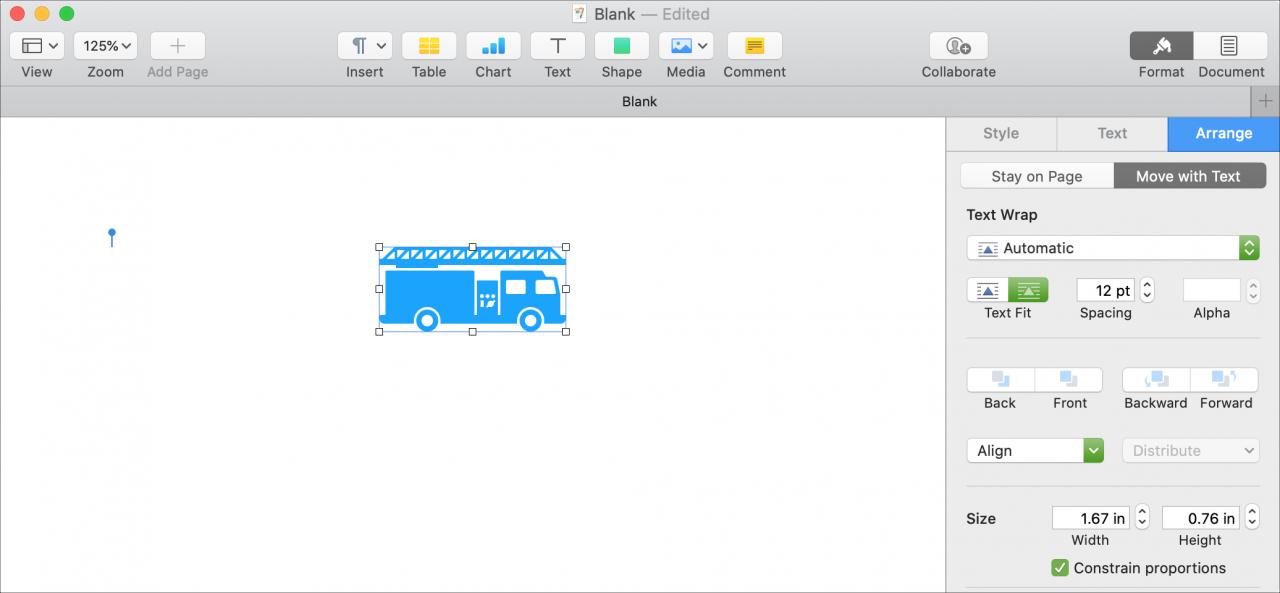Click the Spacing 12 pt field
Image resolution: width=1280 pixels, height=593 pixels.
(1105, 290)
